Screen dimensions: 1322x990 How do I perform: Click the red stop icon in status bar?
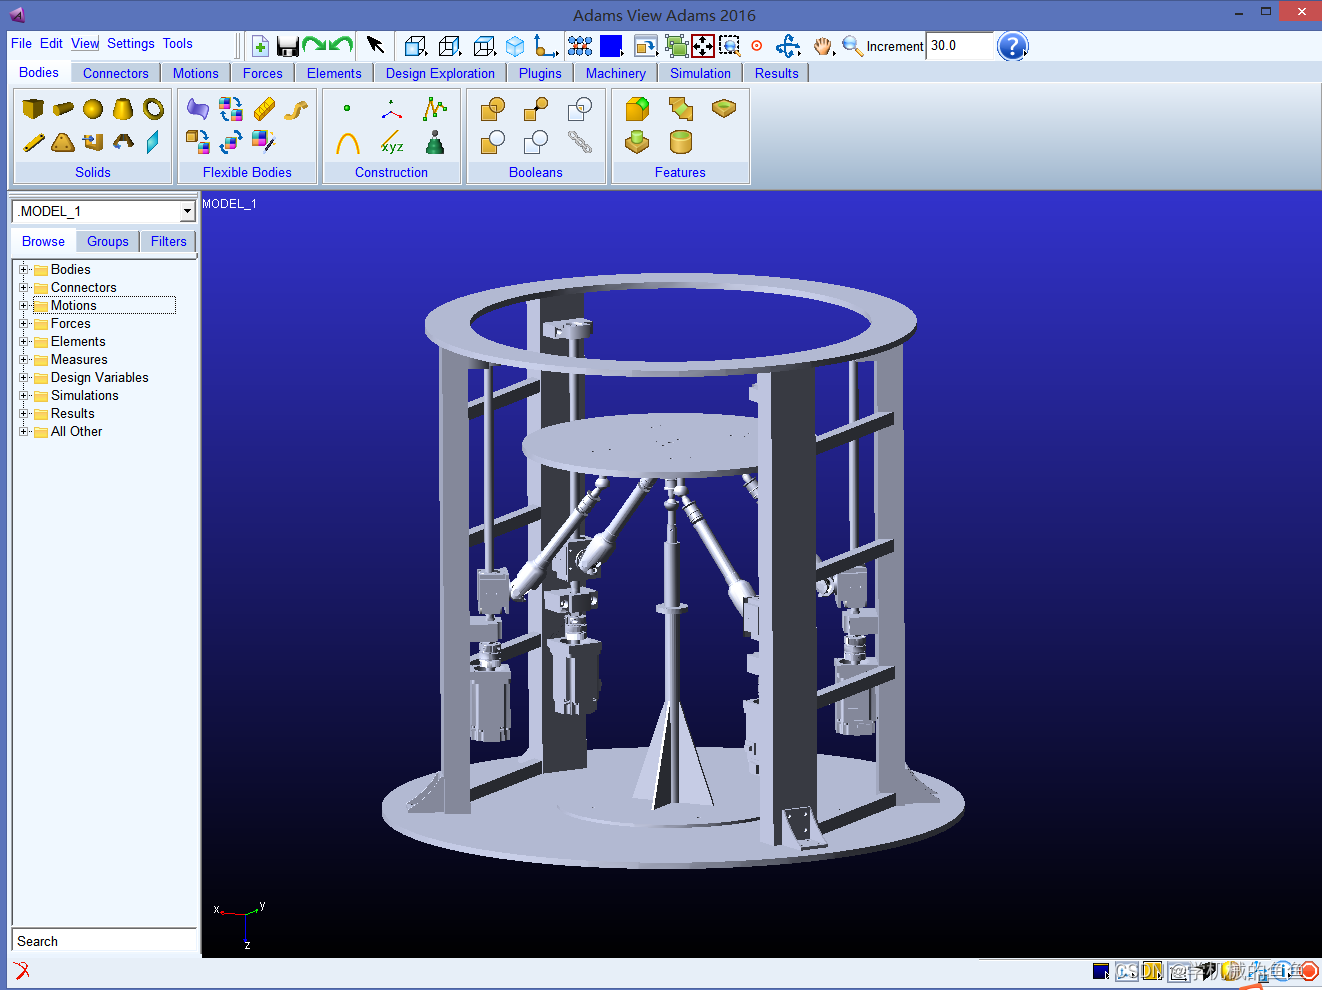tap(1309, 971)
